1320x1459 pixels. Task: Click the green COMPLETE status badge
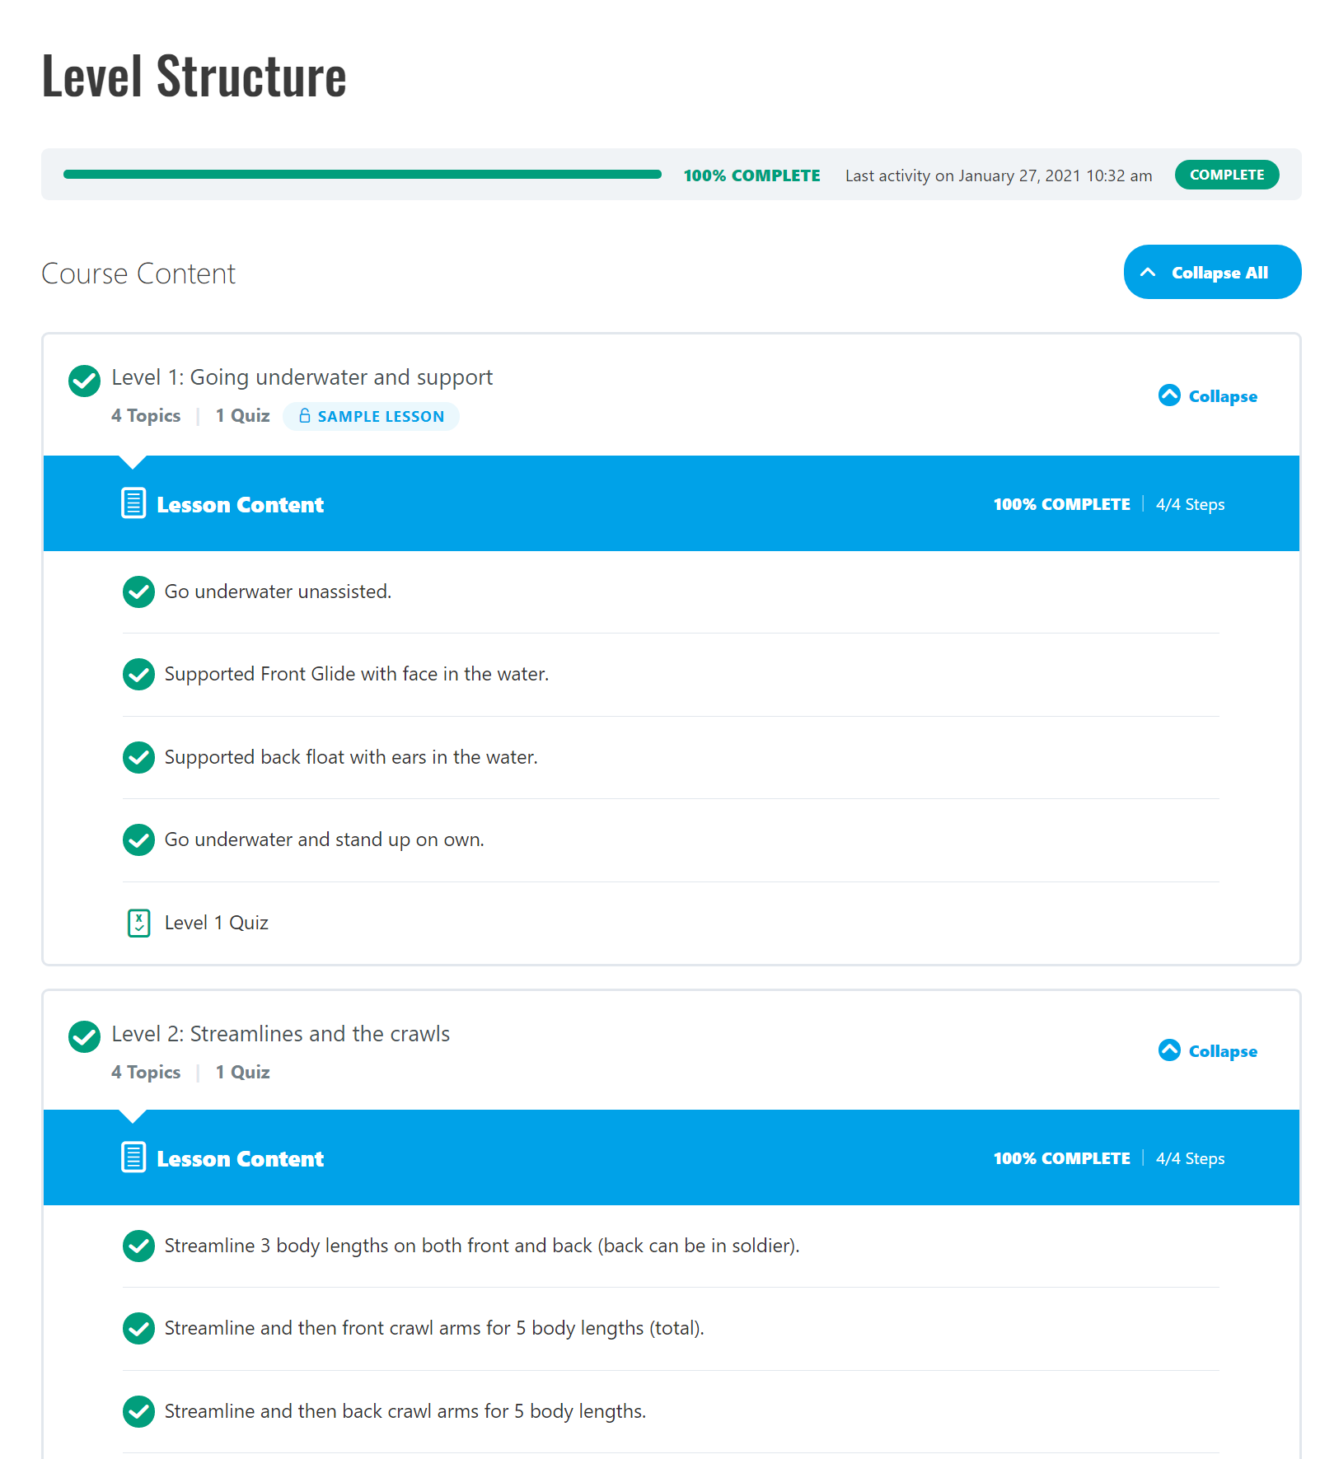(1226, 175)
